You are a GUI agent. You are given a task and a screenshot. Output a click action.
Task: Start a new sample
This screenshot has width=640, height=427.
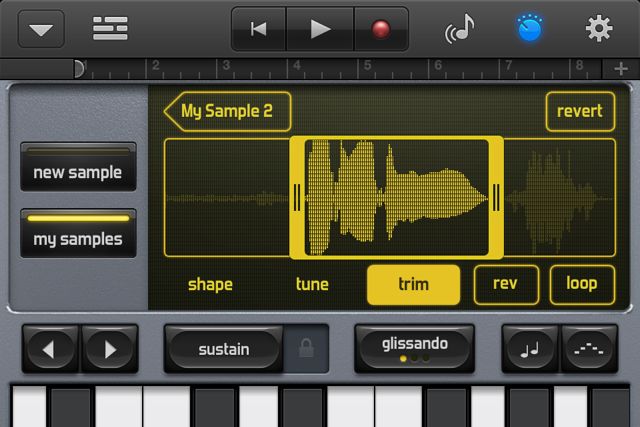click(x=78, y=167)
